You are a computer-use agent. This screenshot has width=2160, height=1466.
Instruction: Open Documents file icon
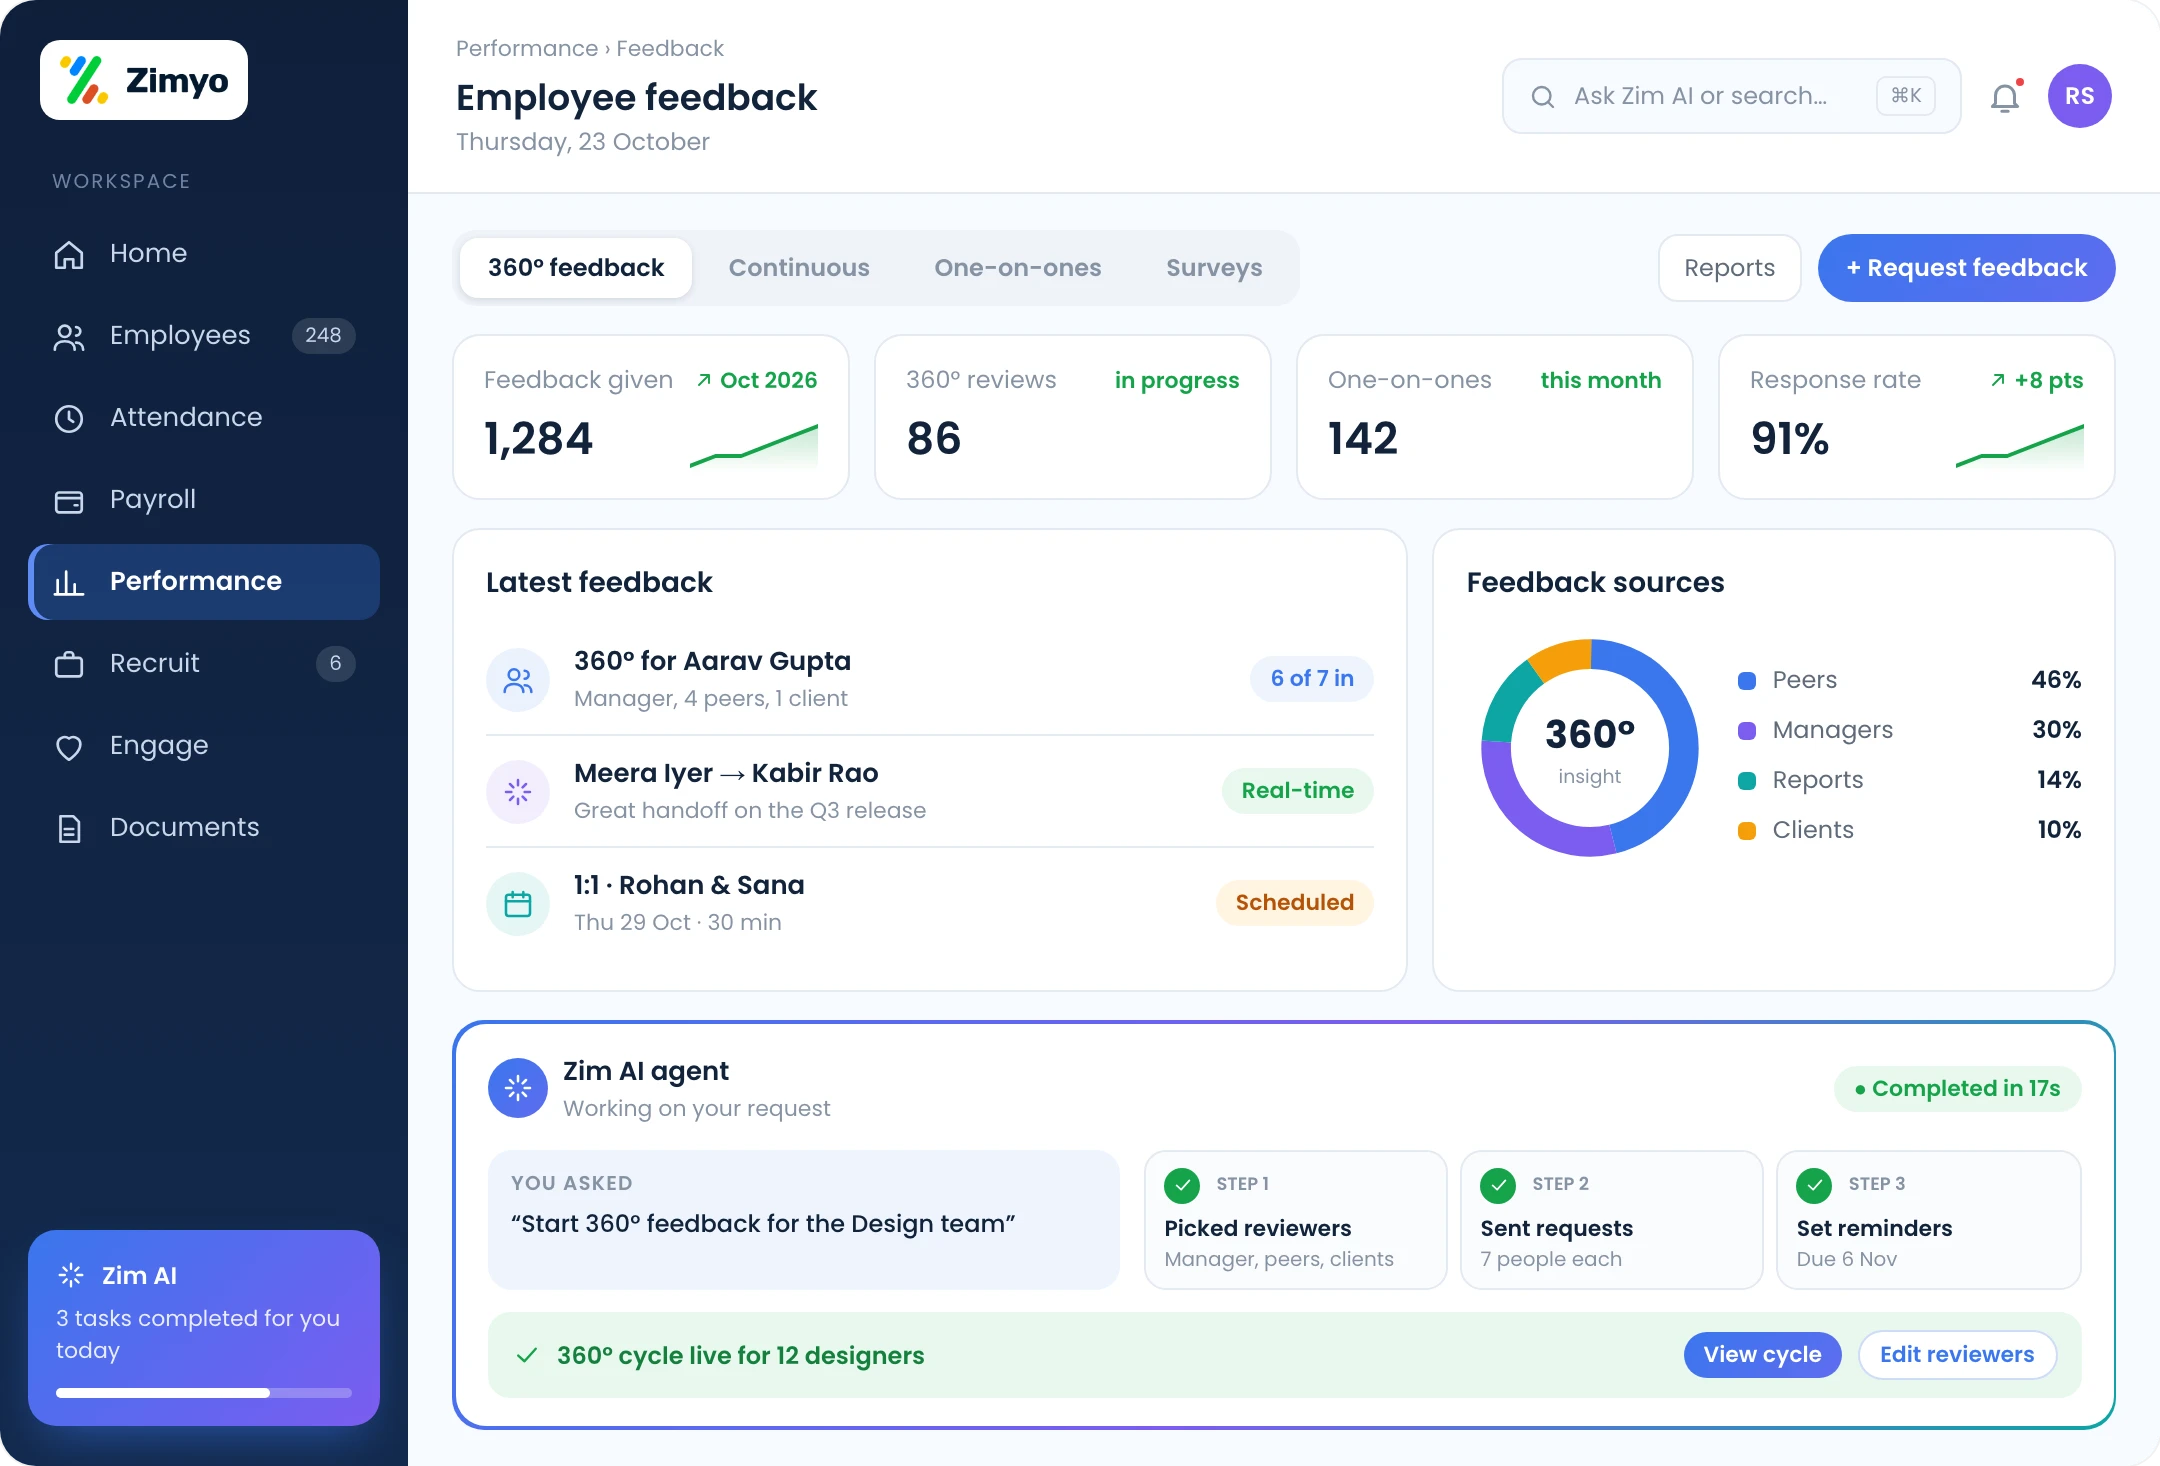point(69,828)
